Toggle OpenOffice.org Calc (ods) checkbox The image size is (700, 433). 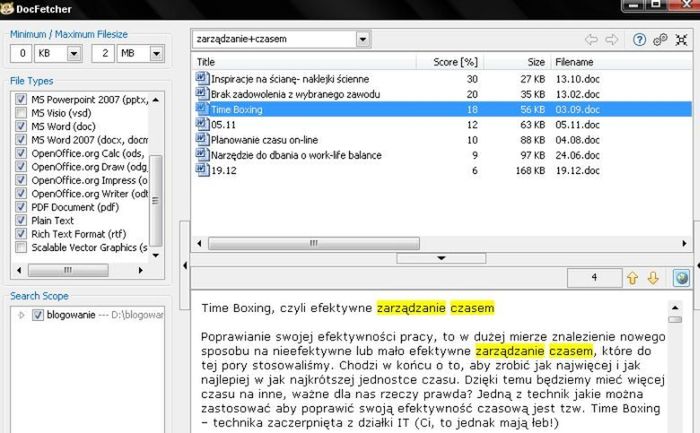pyautogui.click(x=21, y=153)
